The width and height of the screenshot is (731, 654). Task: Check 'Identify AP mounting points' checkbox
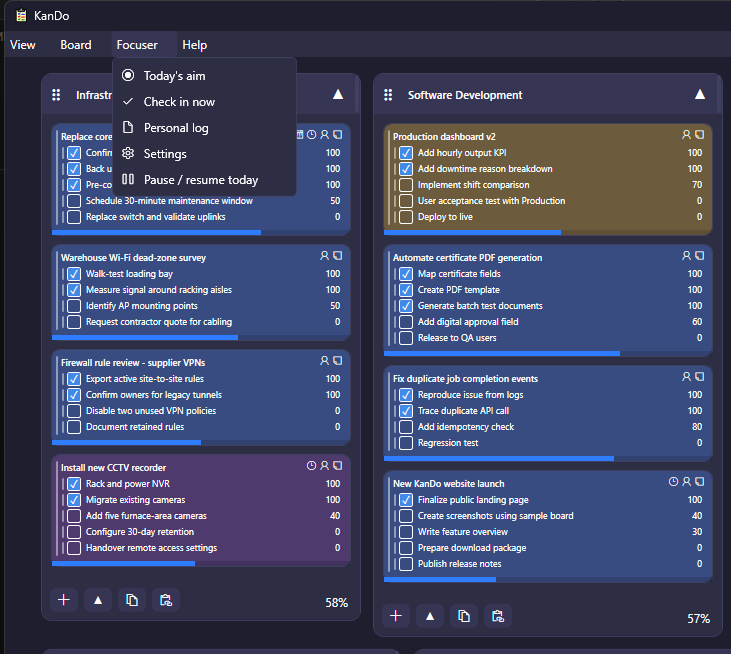[74, 306]
